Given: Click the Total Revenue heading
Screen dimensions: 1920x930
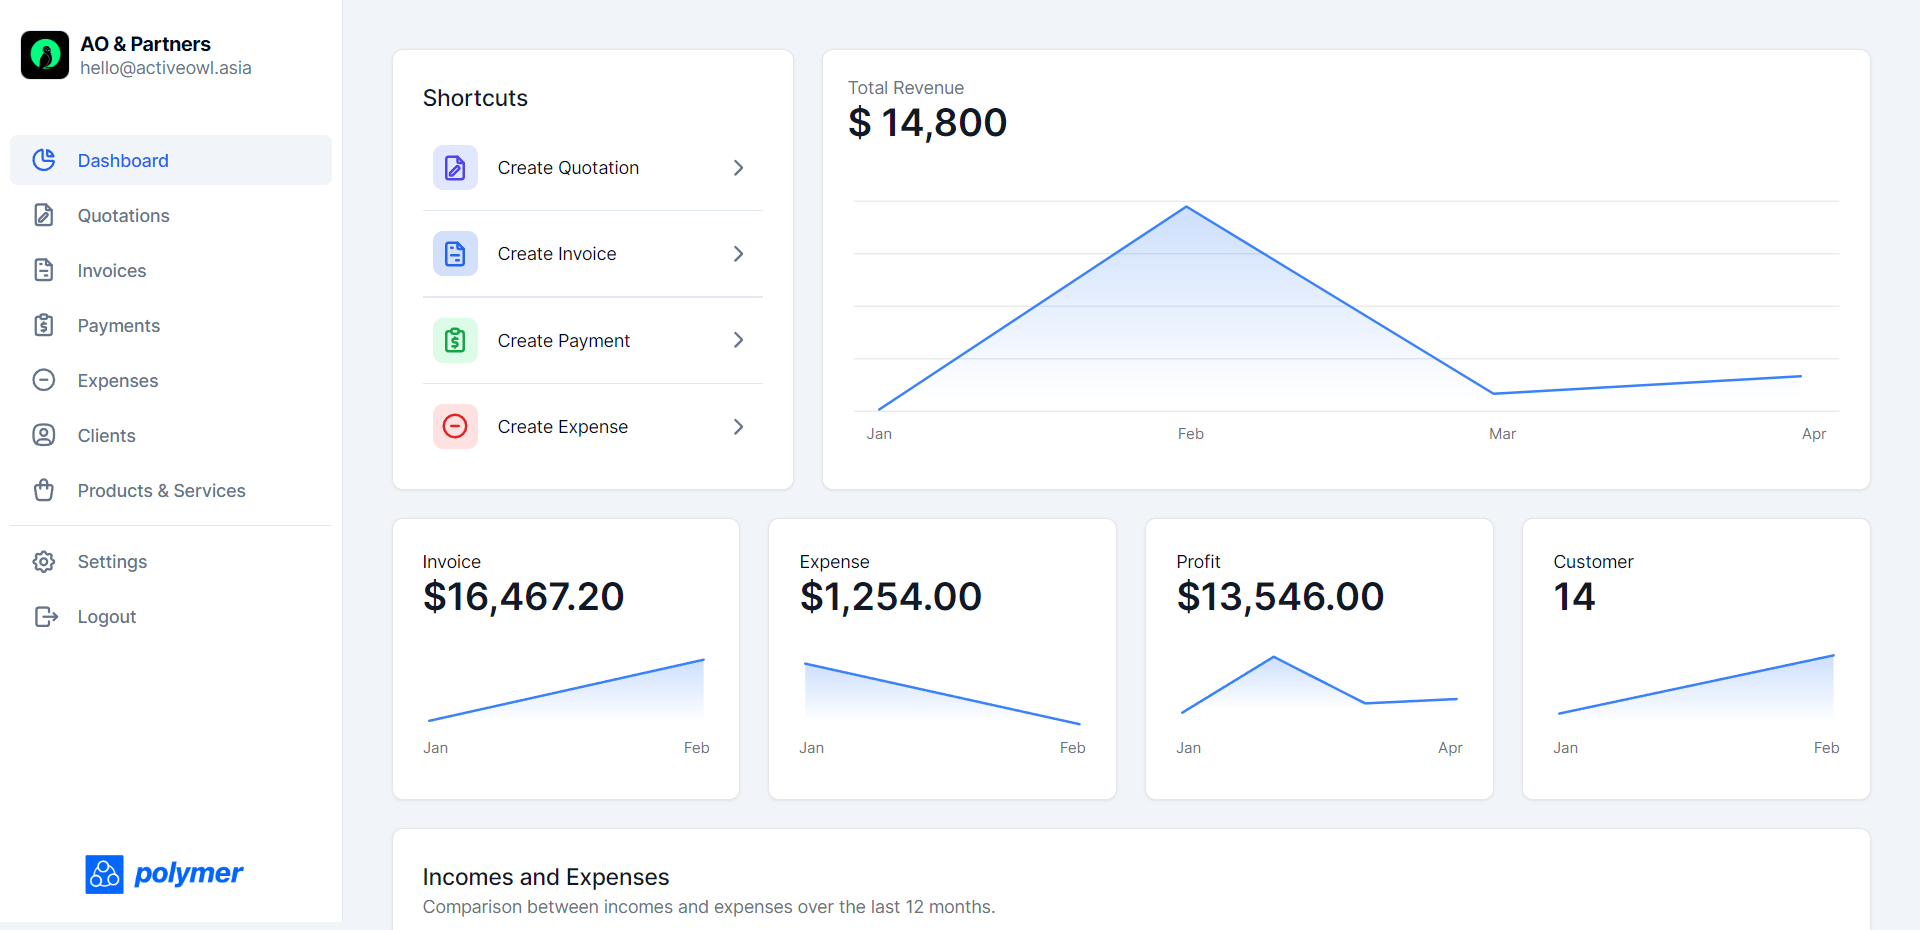Looking at the screenshot, I should click(x=906, y=88).
